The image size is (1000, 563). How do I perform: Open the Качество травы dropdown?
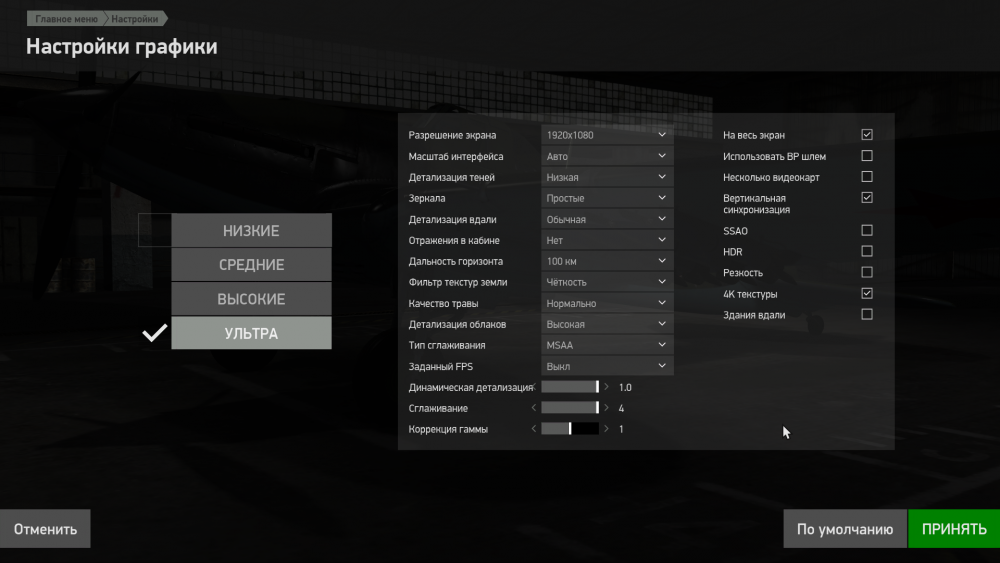607,303
